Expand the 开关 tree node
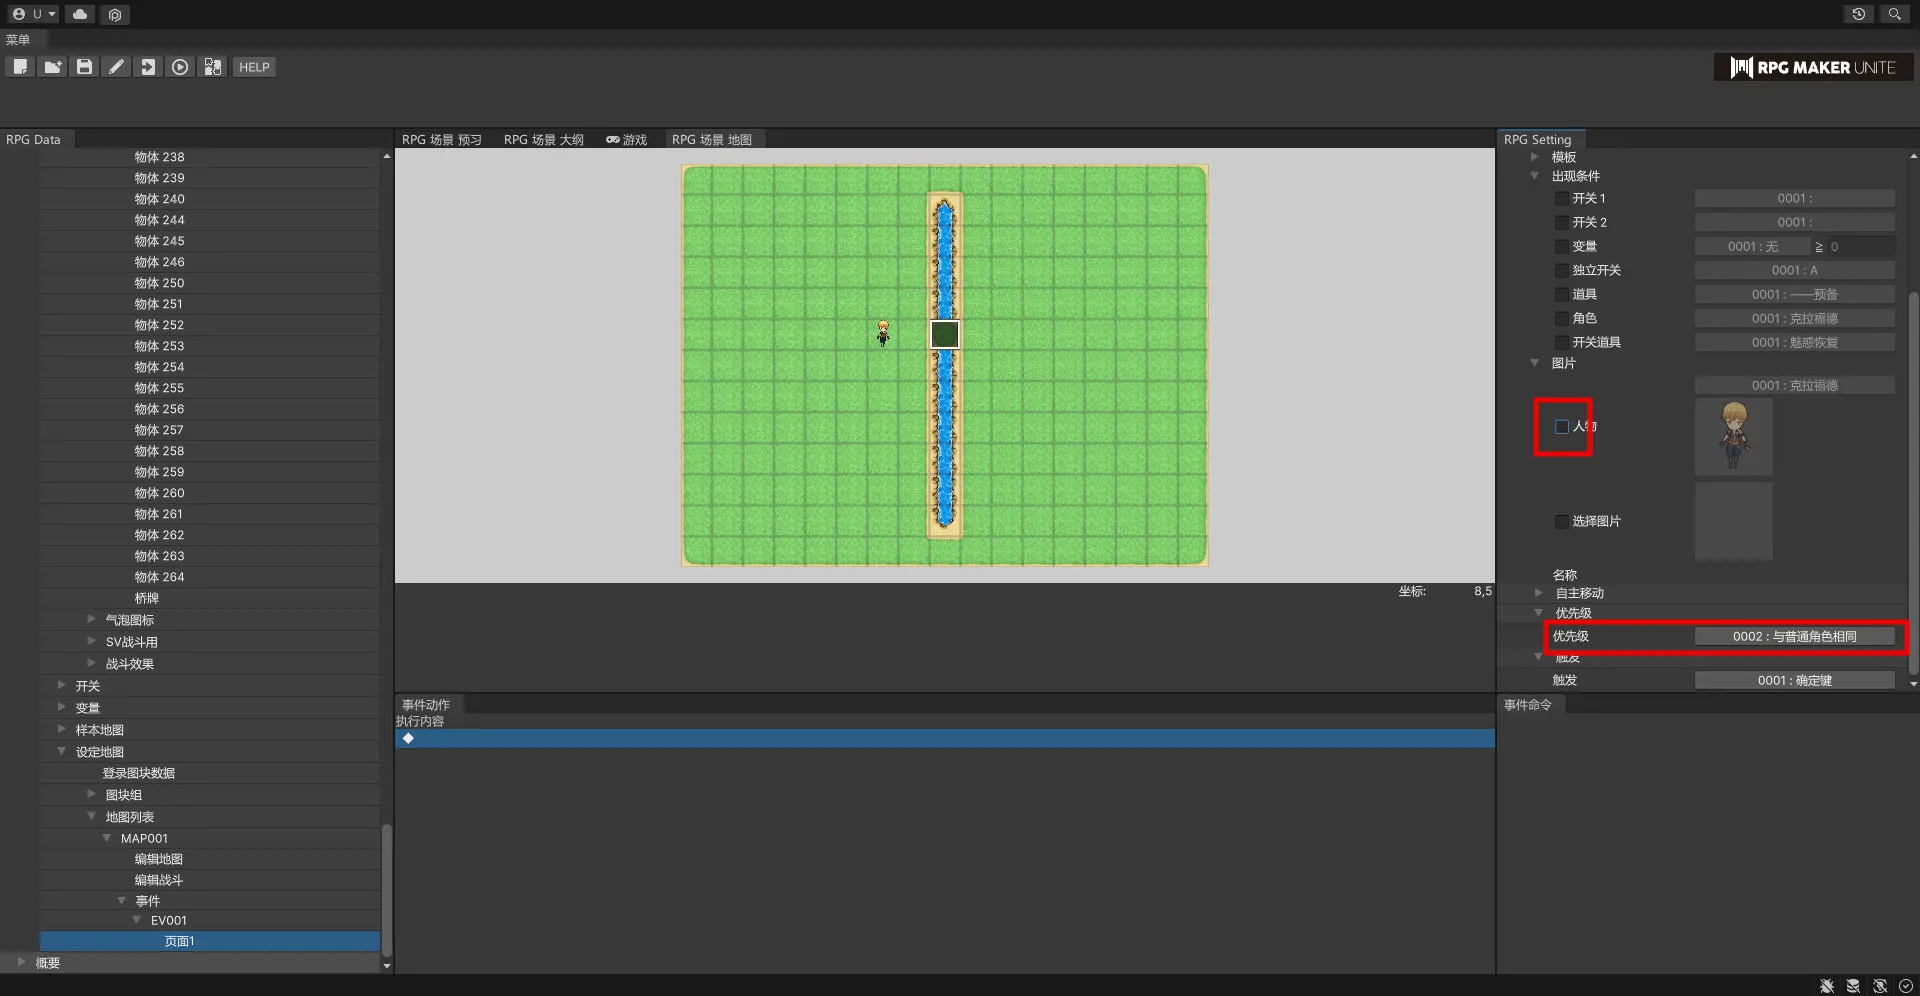1920x996 pixels. 62,686
